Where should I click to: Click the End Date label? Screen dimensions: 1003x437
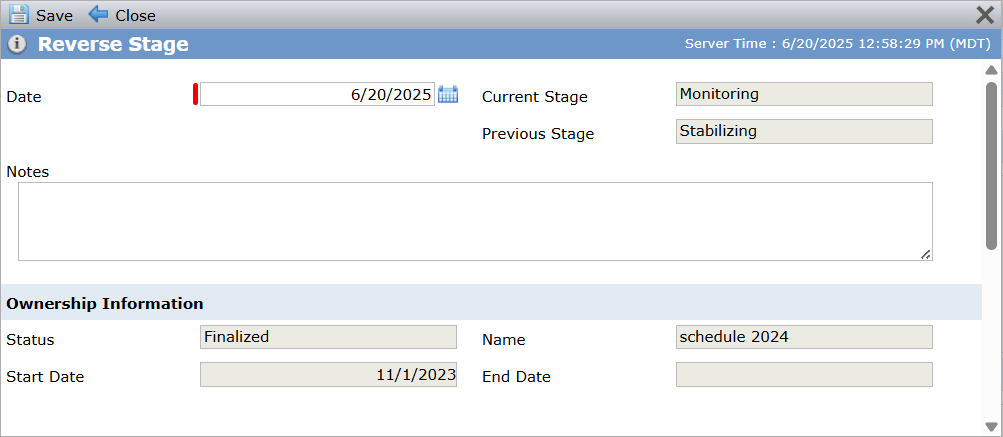[x=516, y=377]
